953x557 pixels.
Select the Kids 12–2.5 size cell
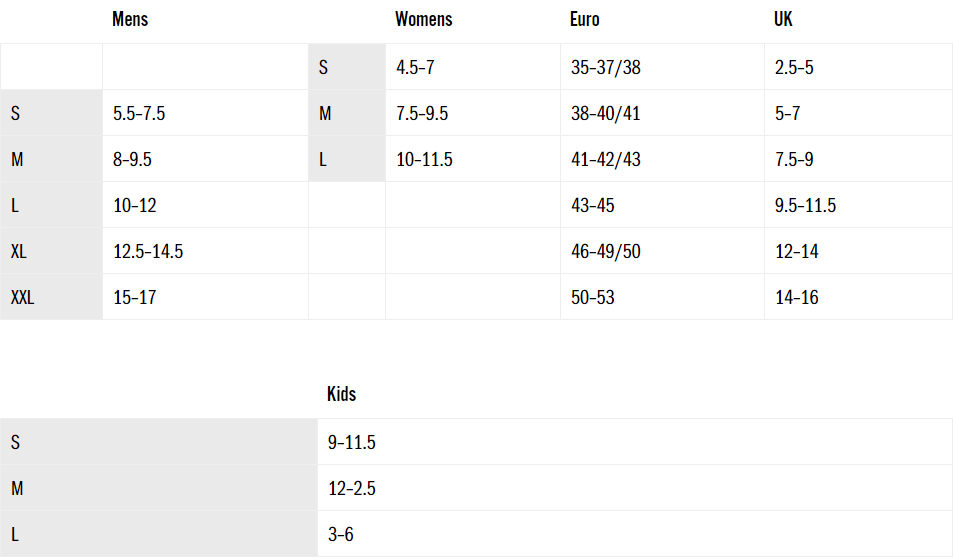point(351,489)
